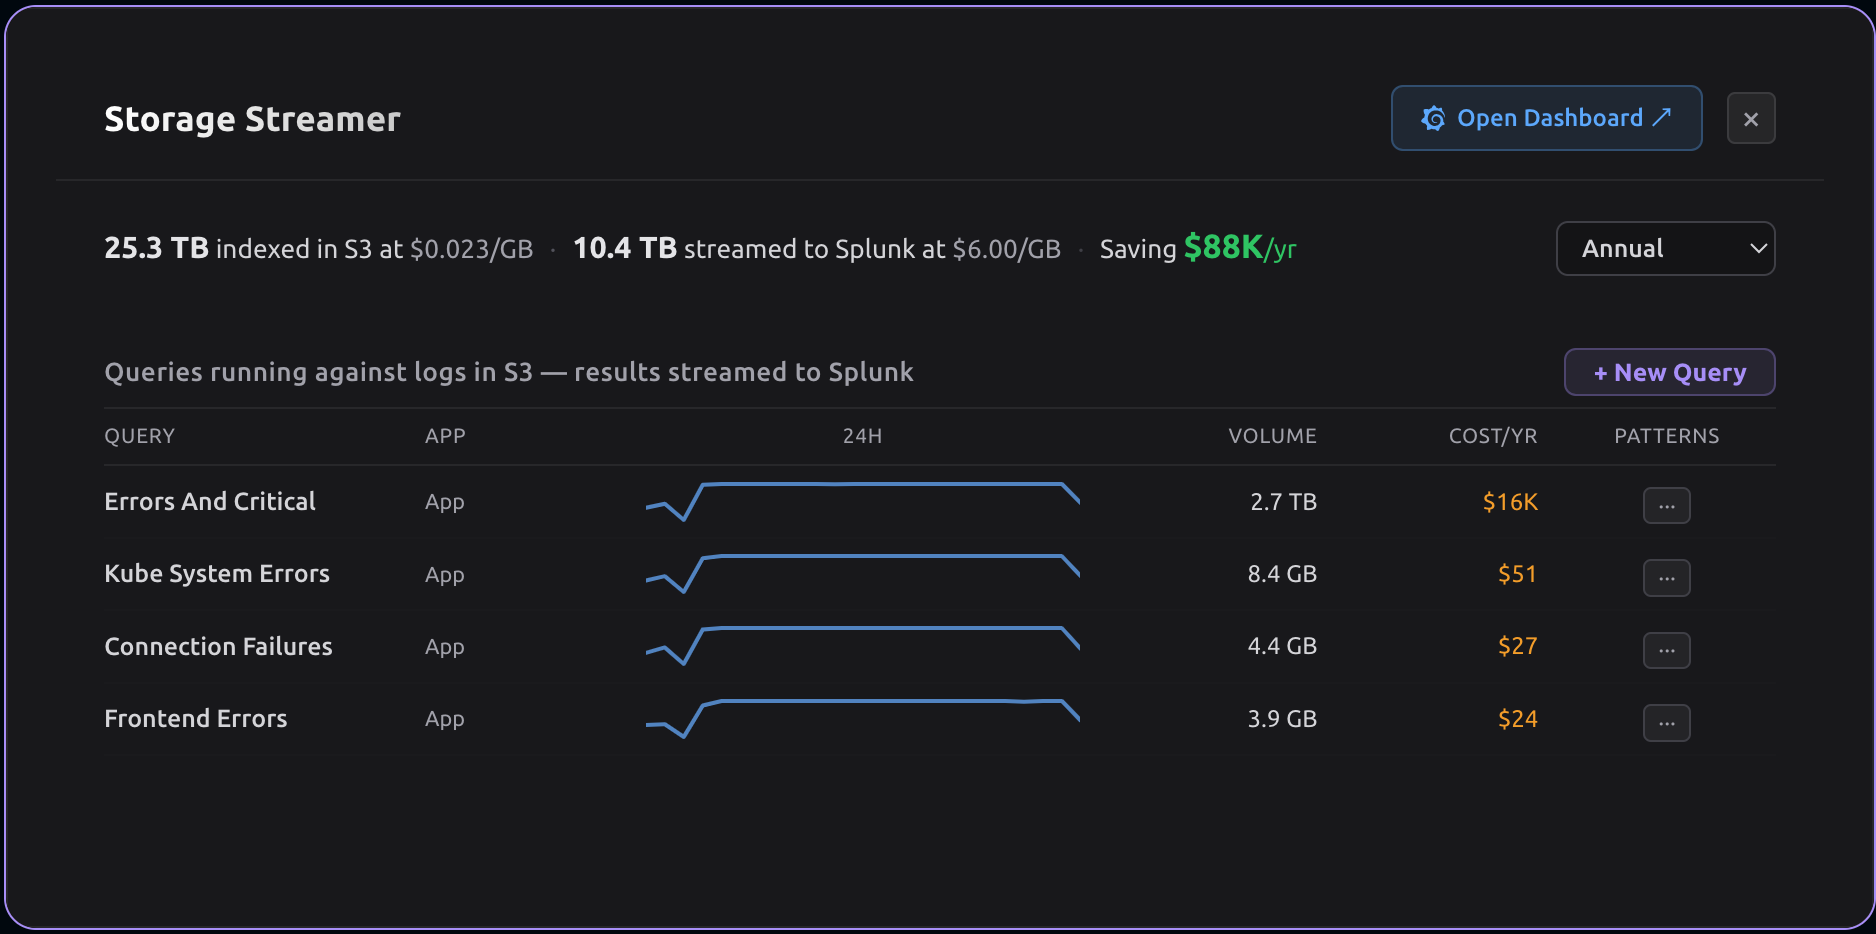Open patterns menu for Errors And Critical
Image resolution: width=1876 pixels, height=934 pixels.
[1666, 505]
